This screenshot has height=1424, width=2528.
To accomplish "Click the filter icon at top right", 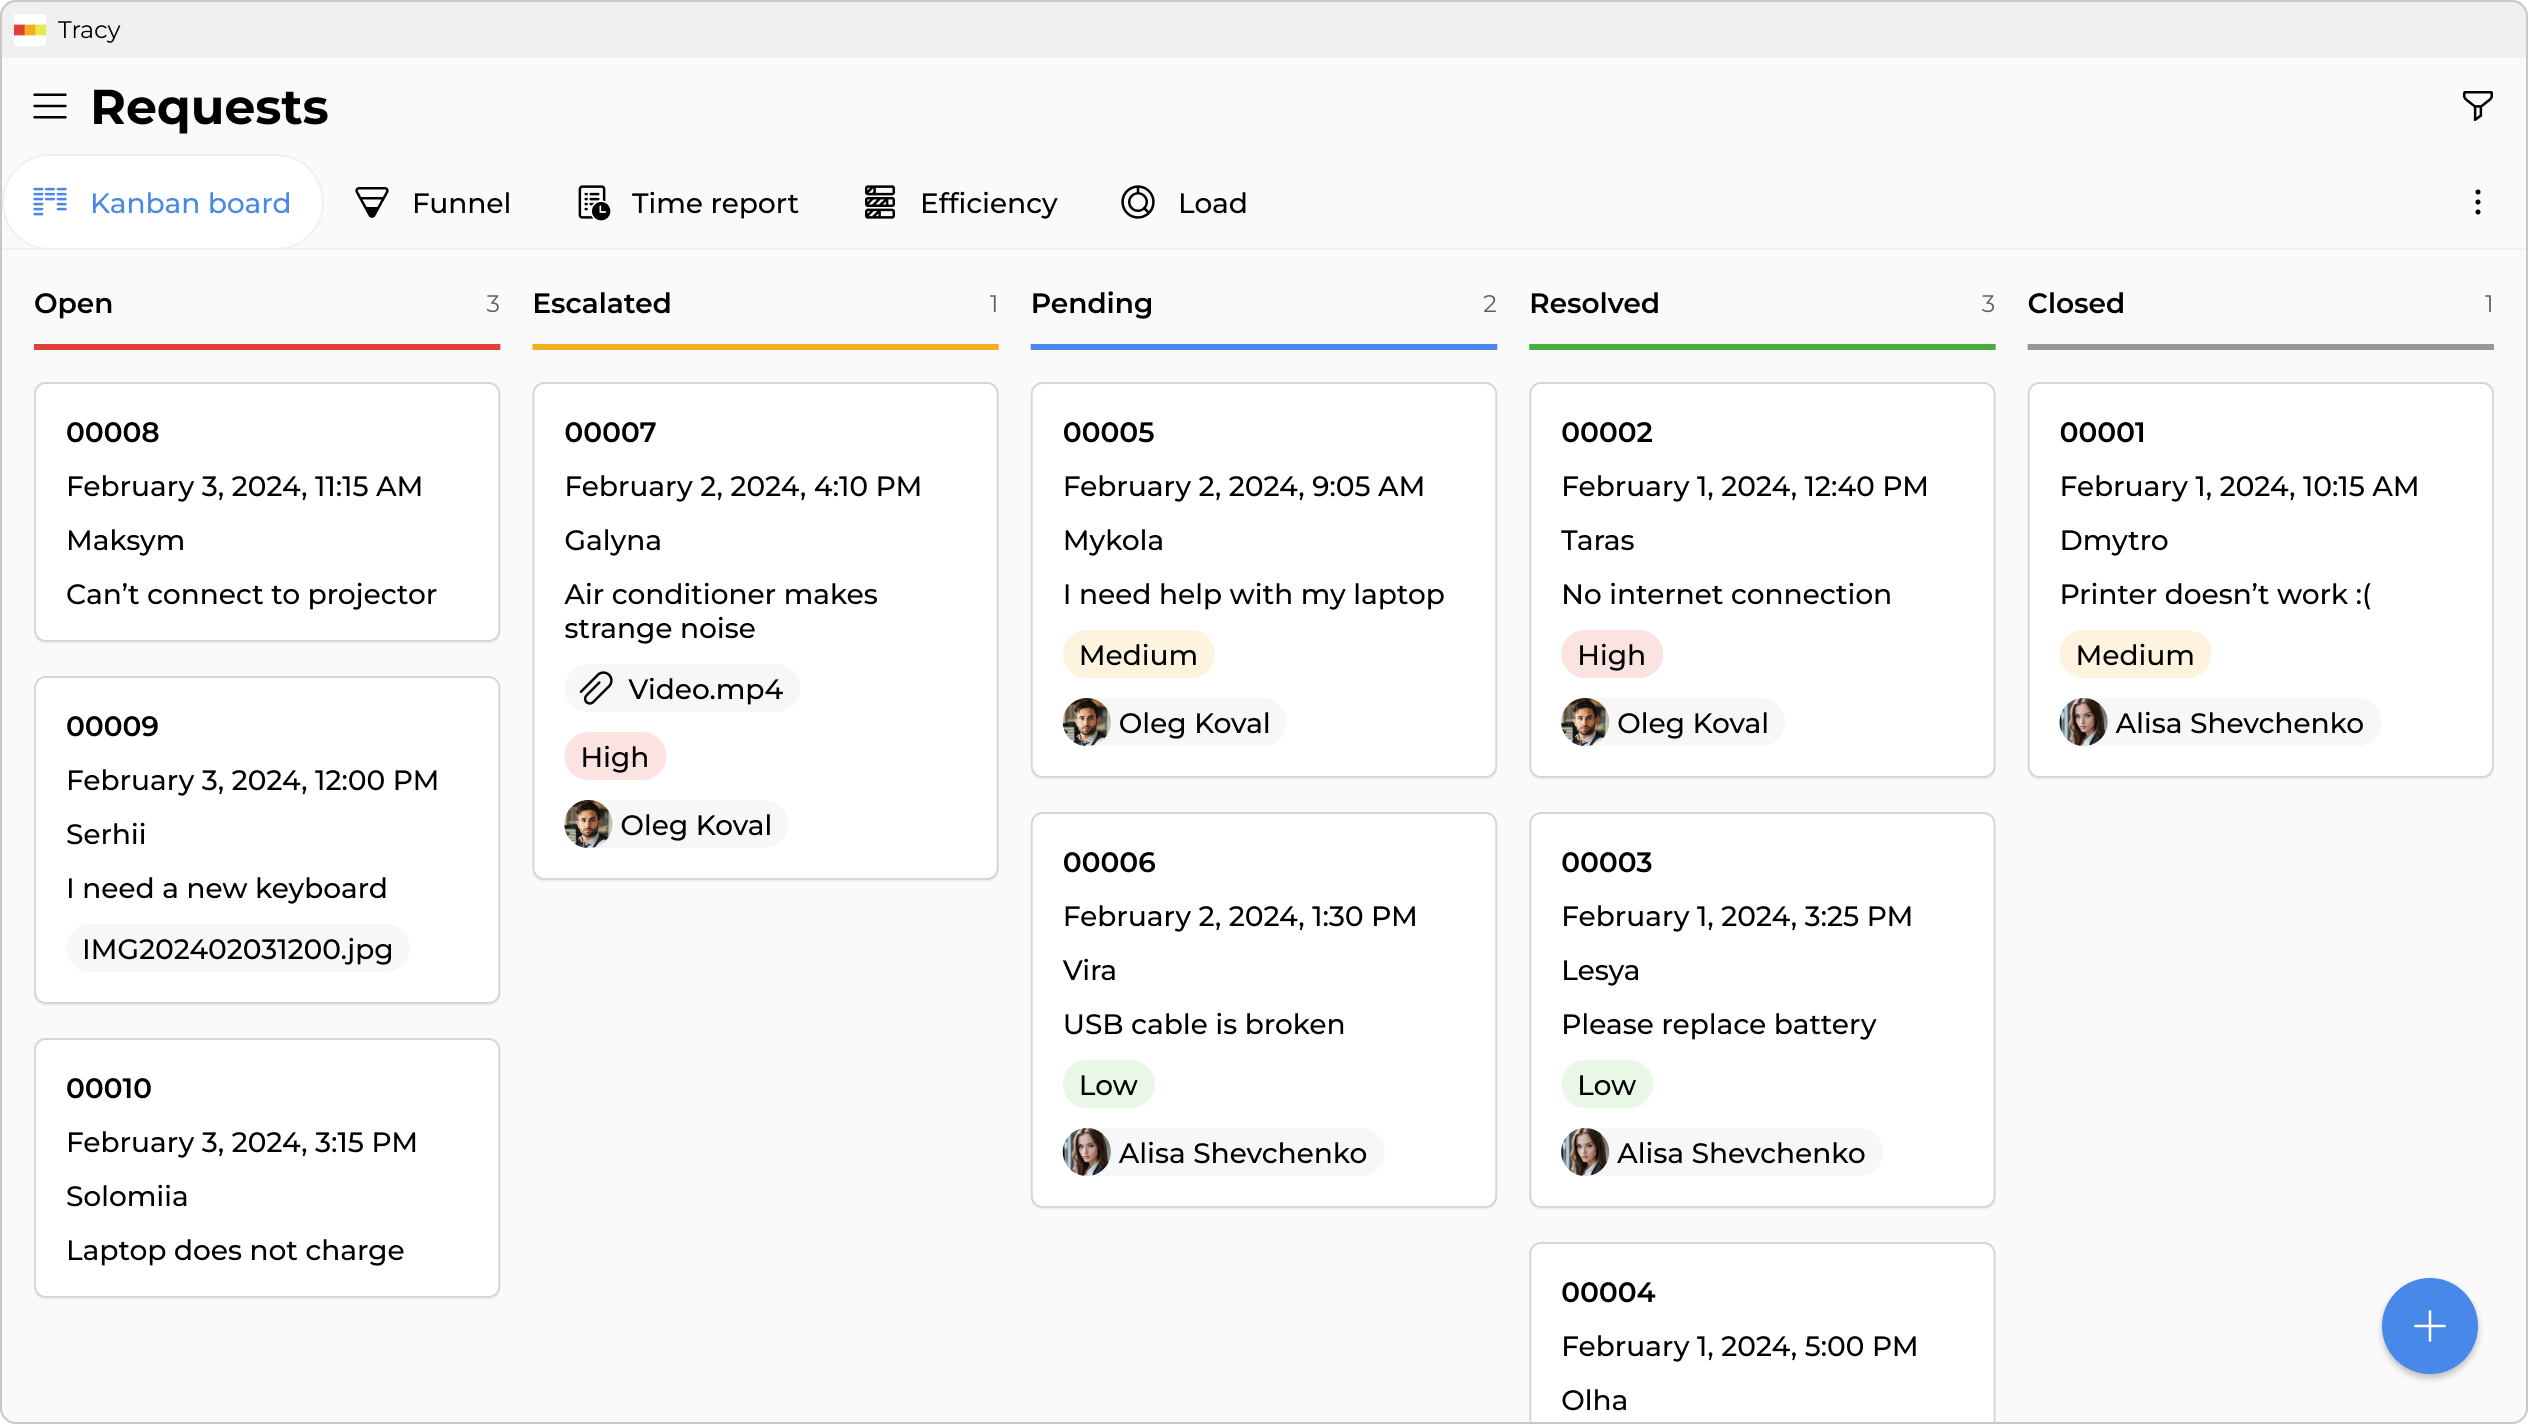I will pos(2477,106).
